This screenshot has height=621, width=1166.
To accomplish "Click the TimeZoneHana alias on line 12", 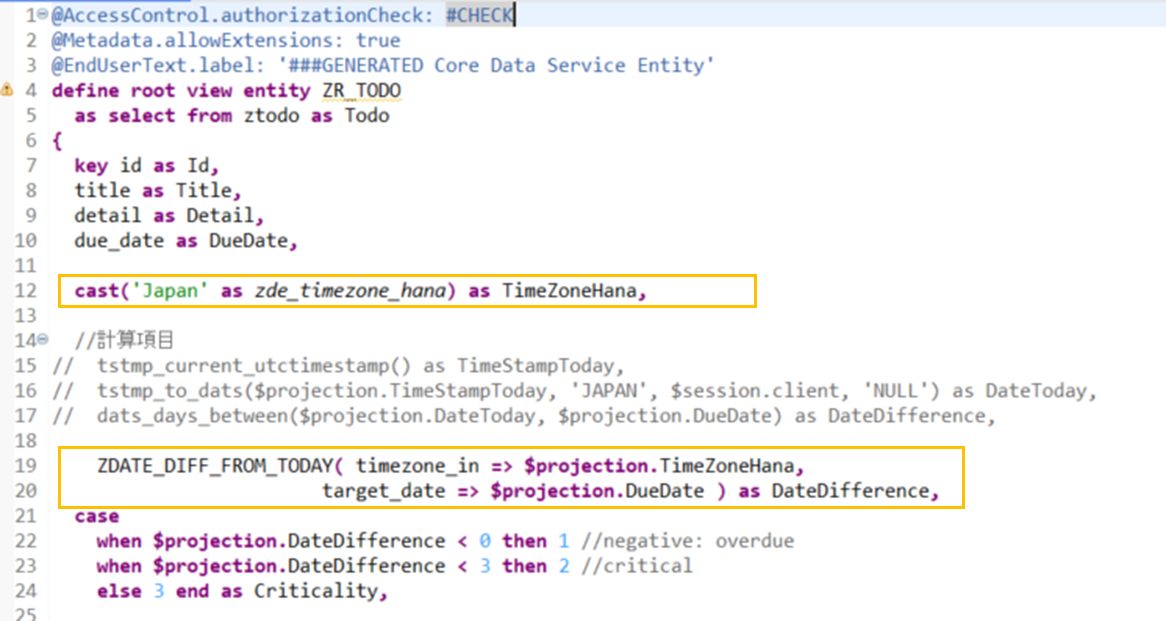I will (x=569, y=291).
